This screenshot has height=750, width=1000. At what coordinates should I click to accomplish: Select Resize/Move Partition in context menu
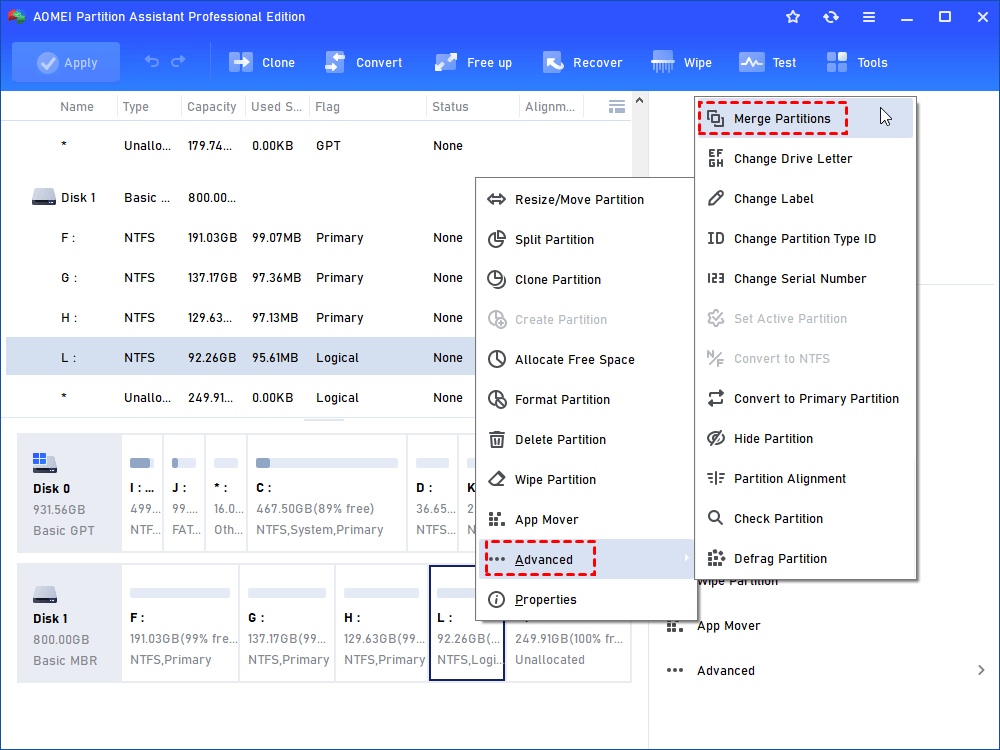(x=585, y=199)
